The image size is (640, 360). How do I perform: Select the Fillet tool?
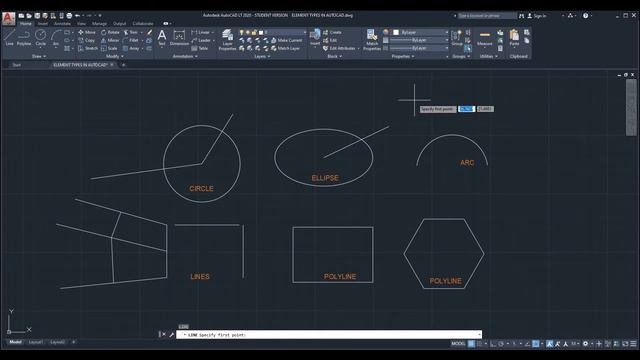pos(131,40)
